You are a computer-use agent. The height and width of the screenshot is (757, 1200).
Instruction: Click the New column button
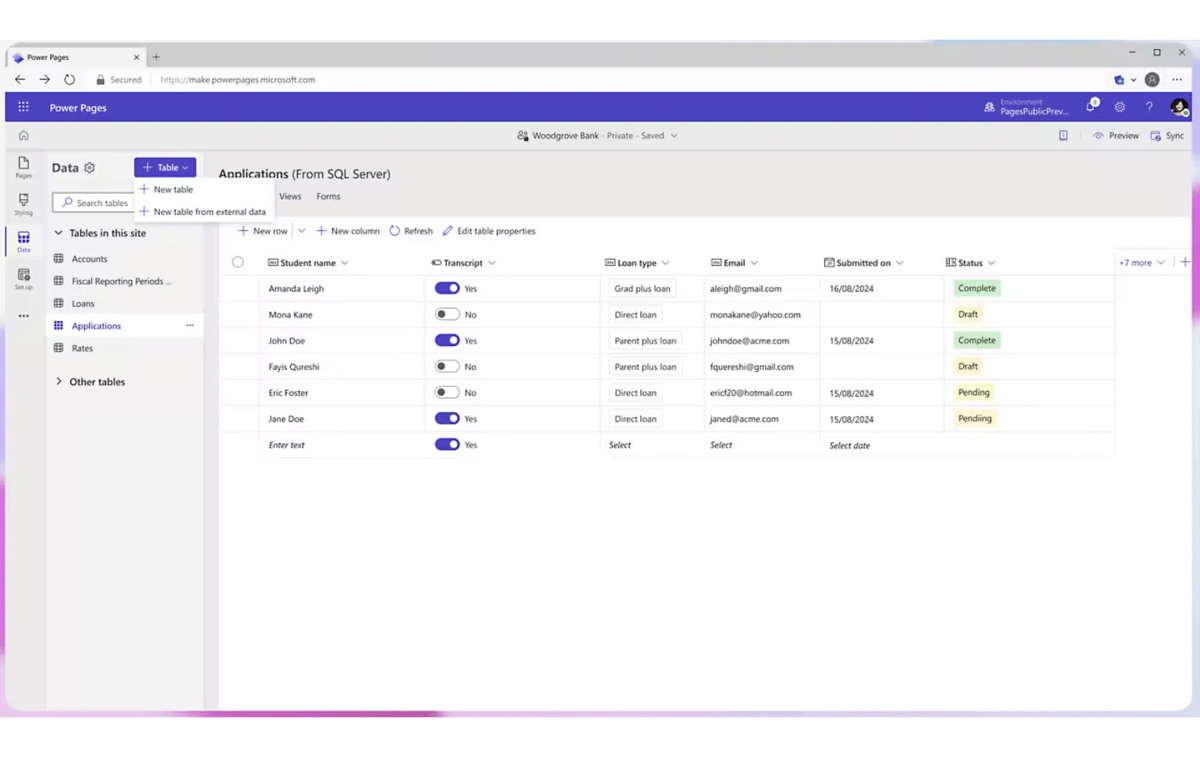coord(348,231)
